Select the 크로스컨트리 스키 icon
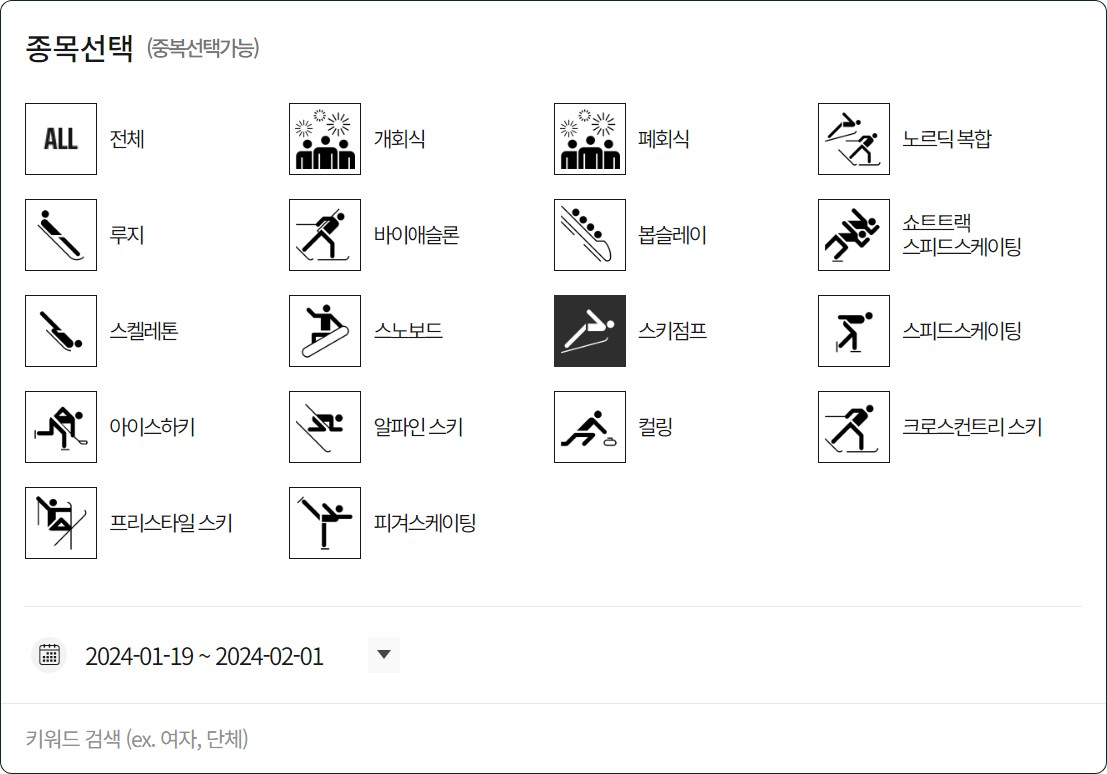The height and width of the screenshot is (774, 1107). (x=853, y=427)
